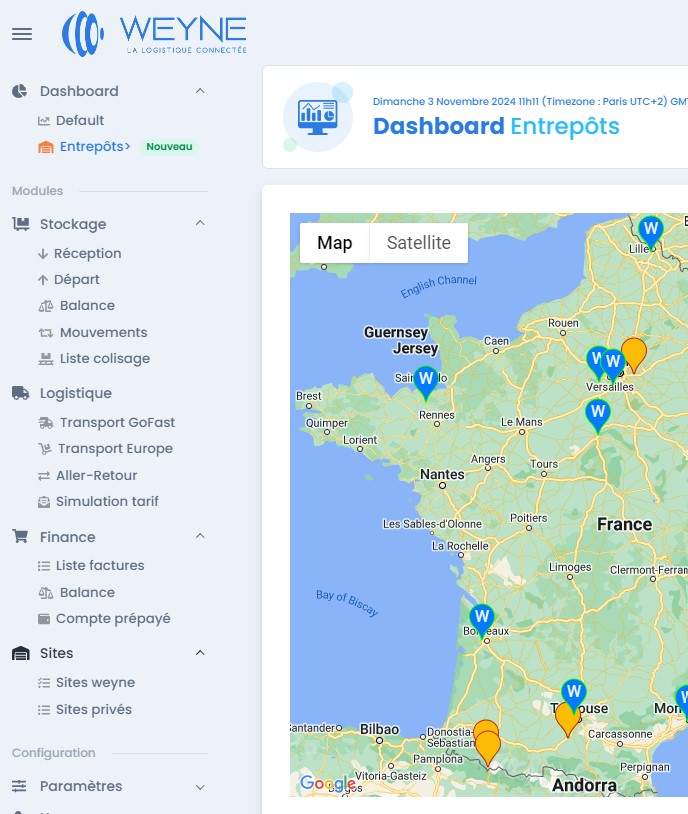688x814 pixels.
Task: Click the Simulation tarif icon
Action: coord(44,502)
